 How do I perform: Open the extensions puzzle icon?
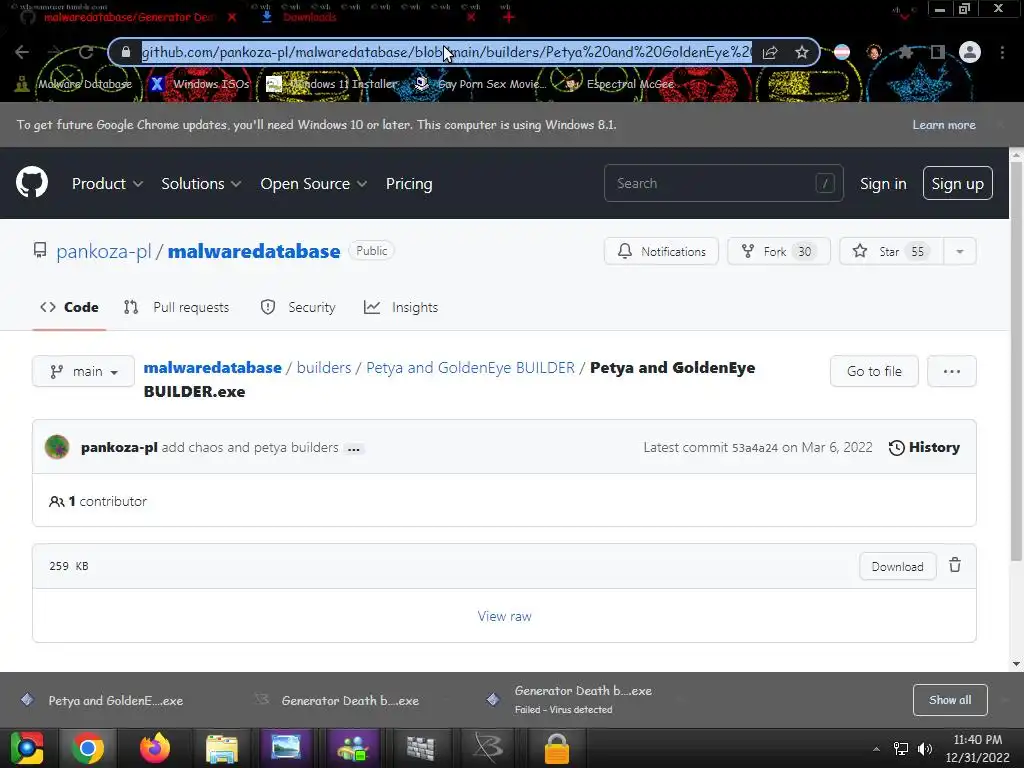click(x=906, y=52)
